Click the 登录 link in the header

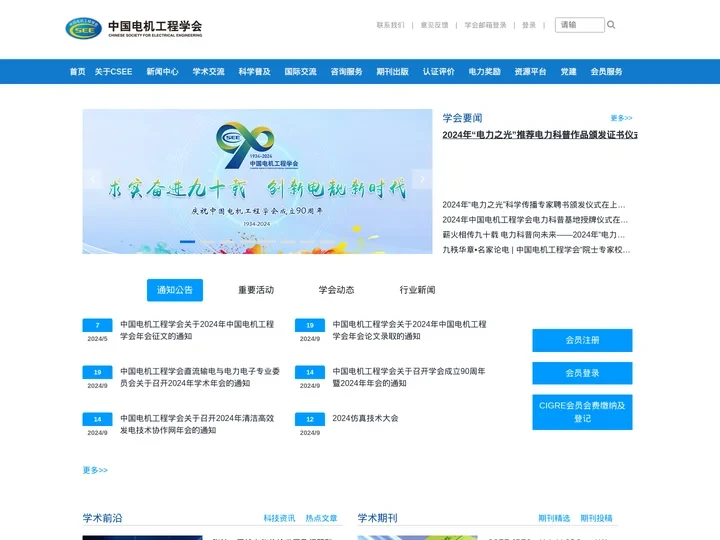pyautogui.click(x=529, y=25)
